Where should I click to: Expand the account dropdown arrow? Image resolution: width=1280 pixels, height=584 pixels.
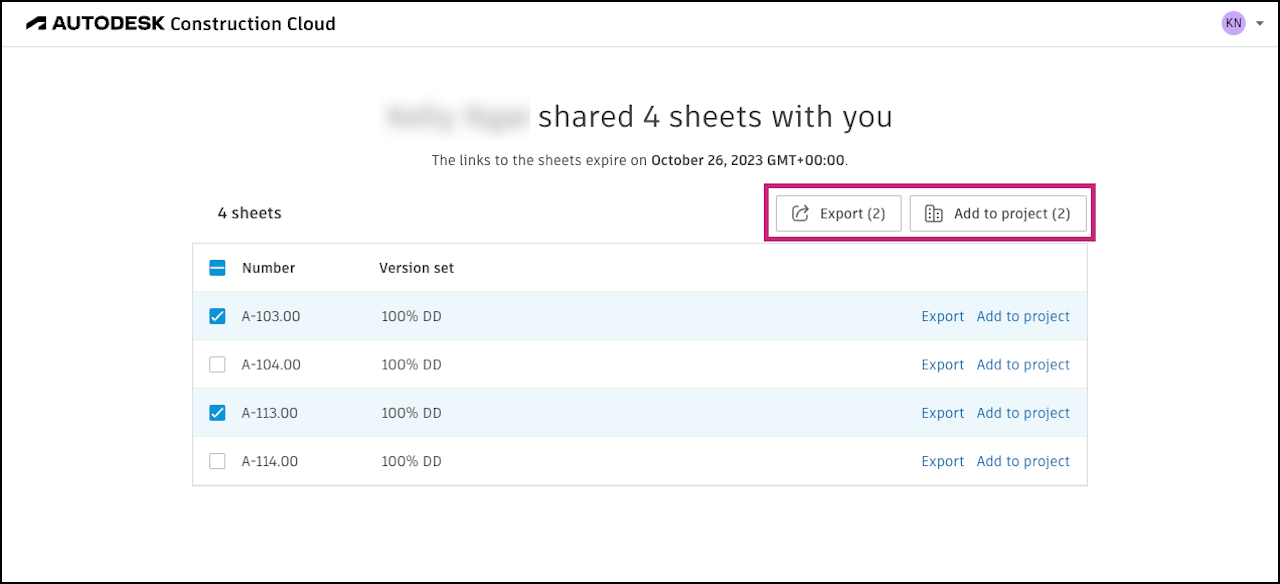point(1260,23)
